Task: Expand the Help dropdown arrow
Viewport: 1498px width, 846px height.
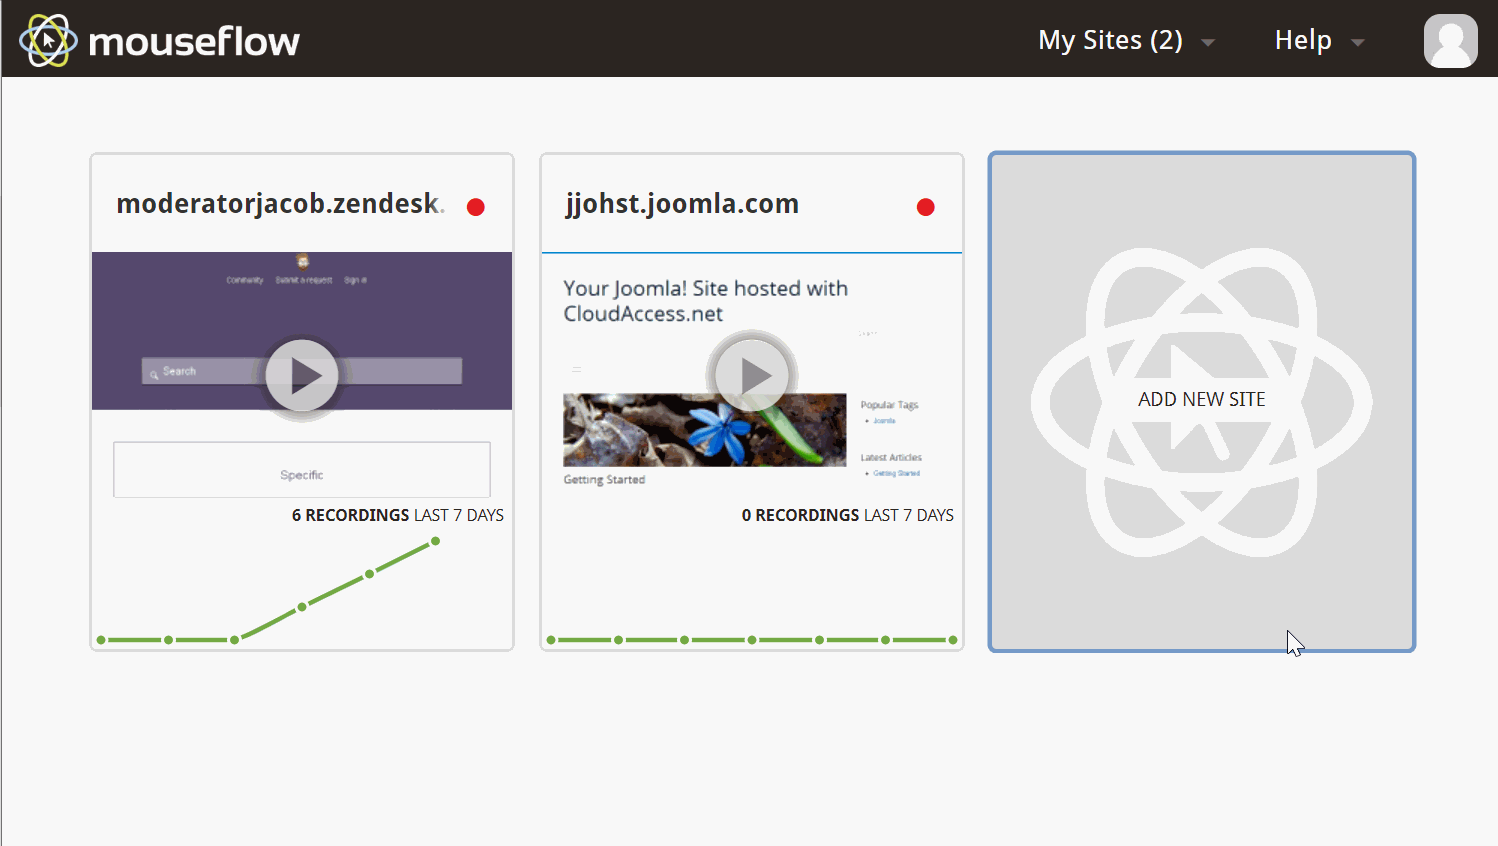Action: [x=1358, y=43]
